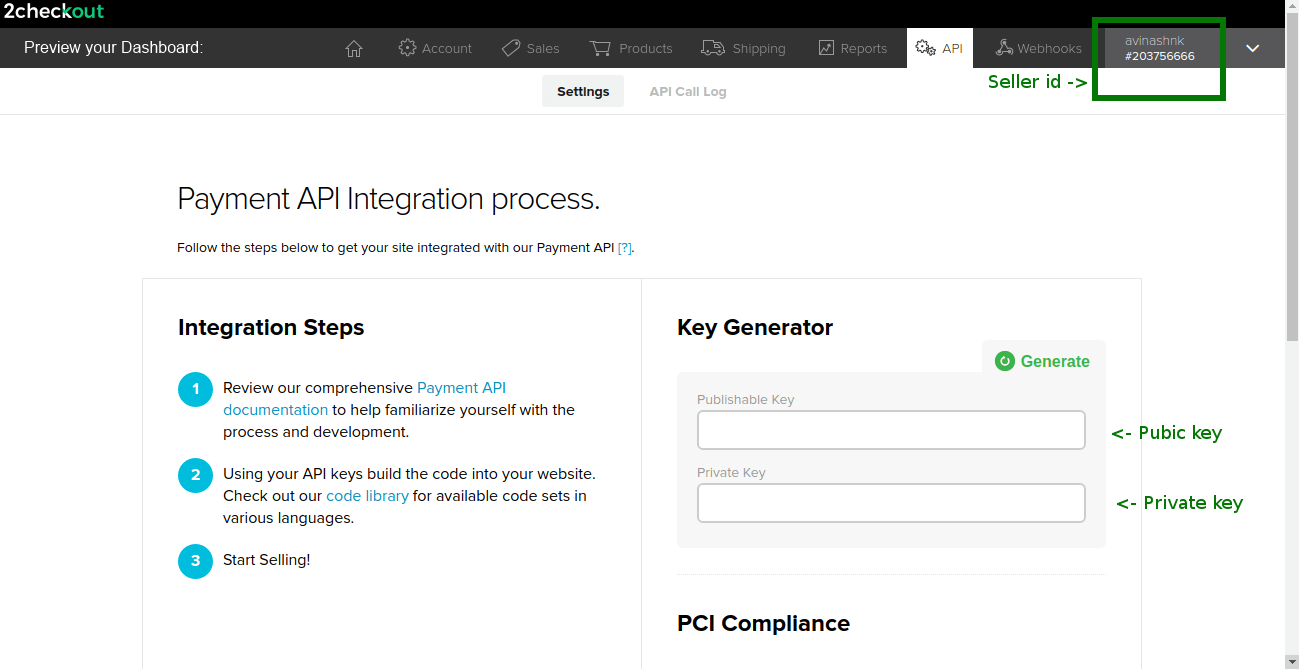This screenshot has width=1299, height=669.
Task: Click the Products cart icon
Action: (x=600, y=48)
